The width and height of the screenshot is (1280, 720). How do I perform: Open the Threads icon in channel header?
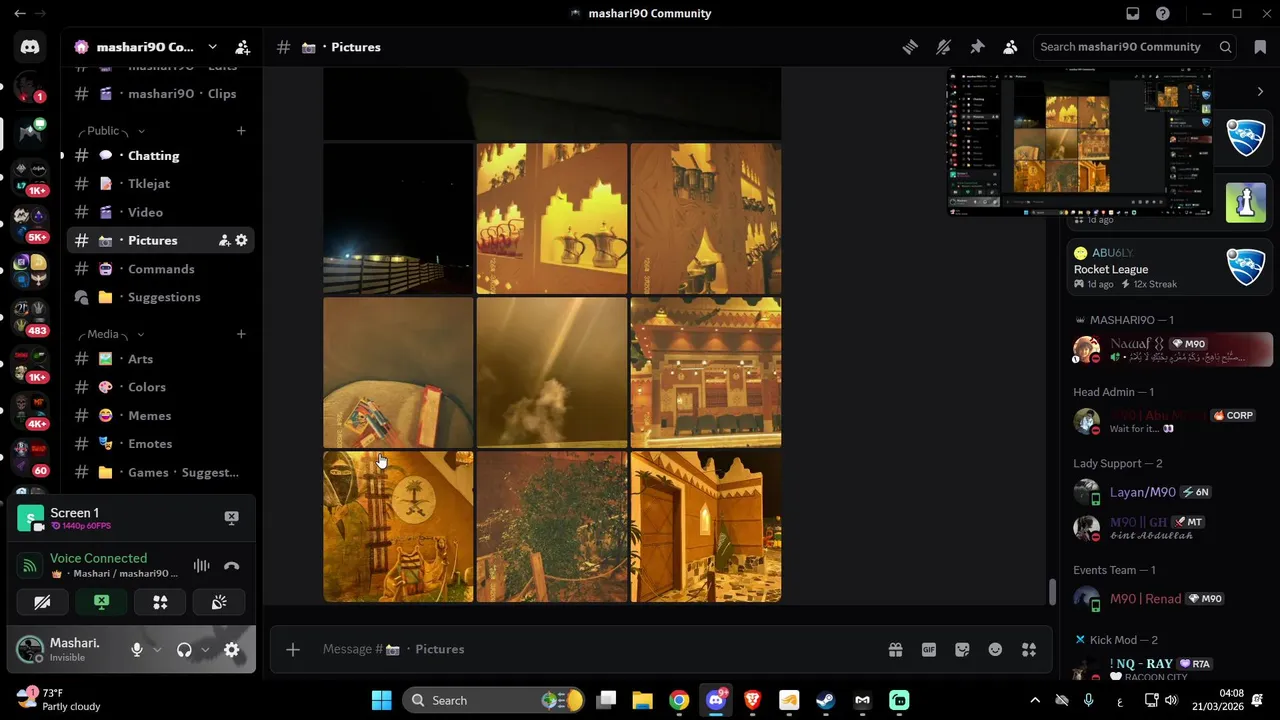click(910, 47)
